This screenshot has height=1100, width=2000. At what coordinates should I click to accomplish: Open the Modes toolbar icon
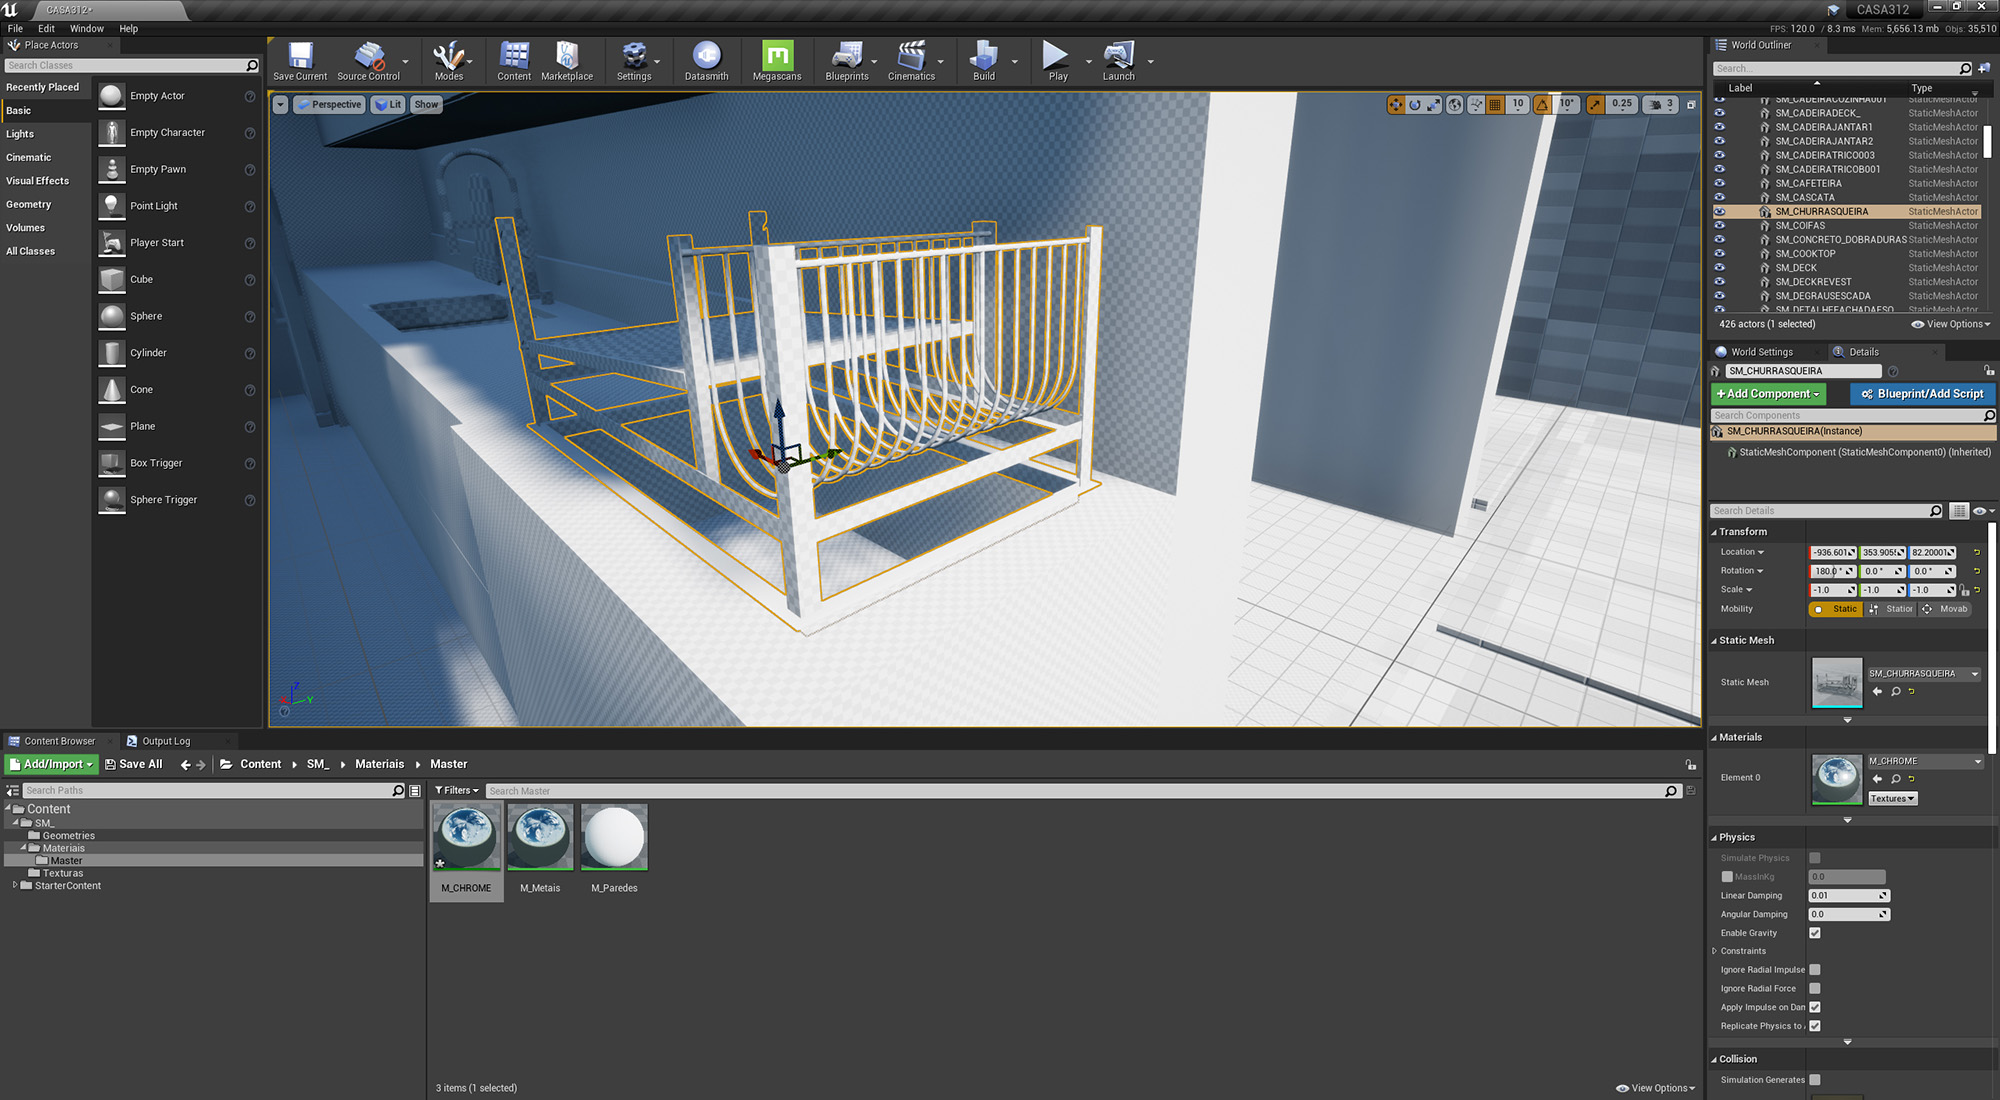(x=449, y=61)
